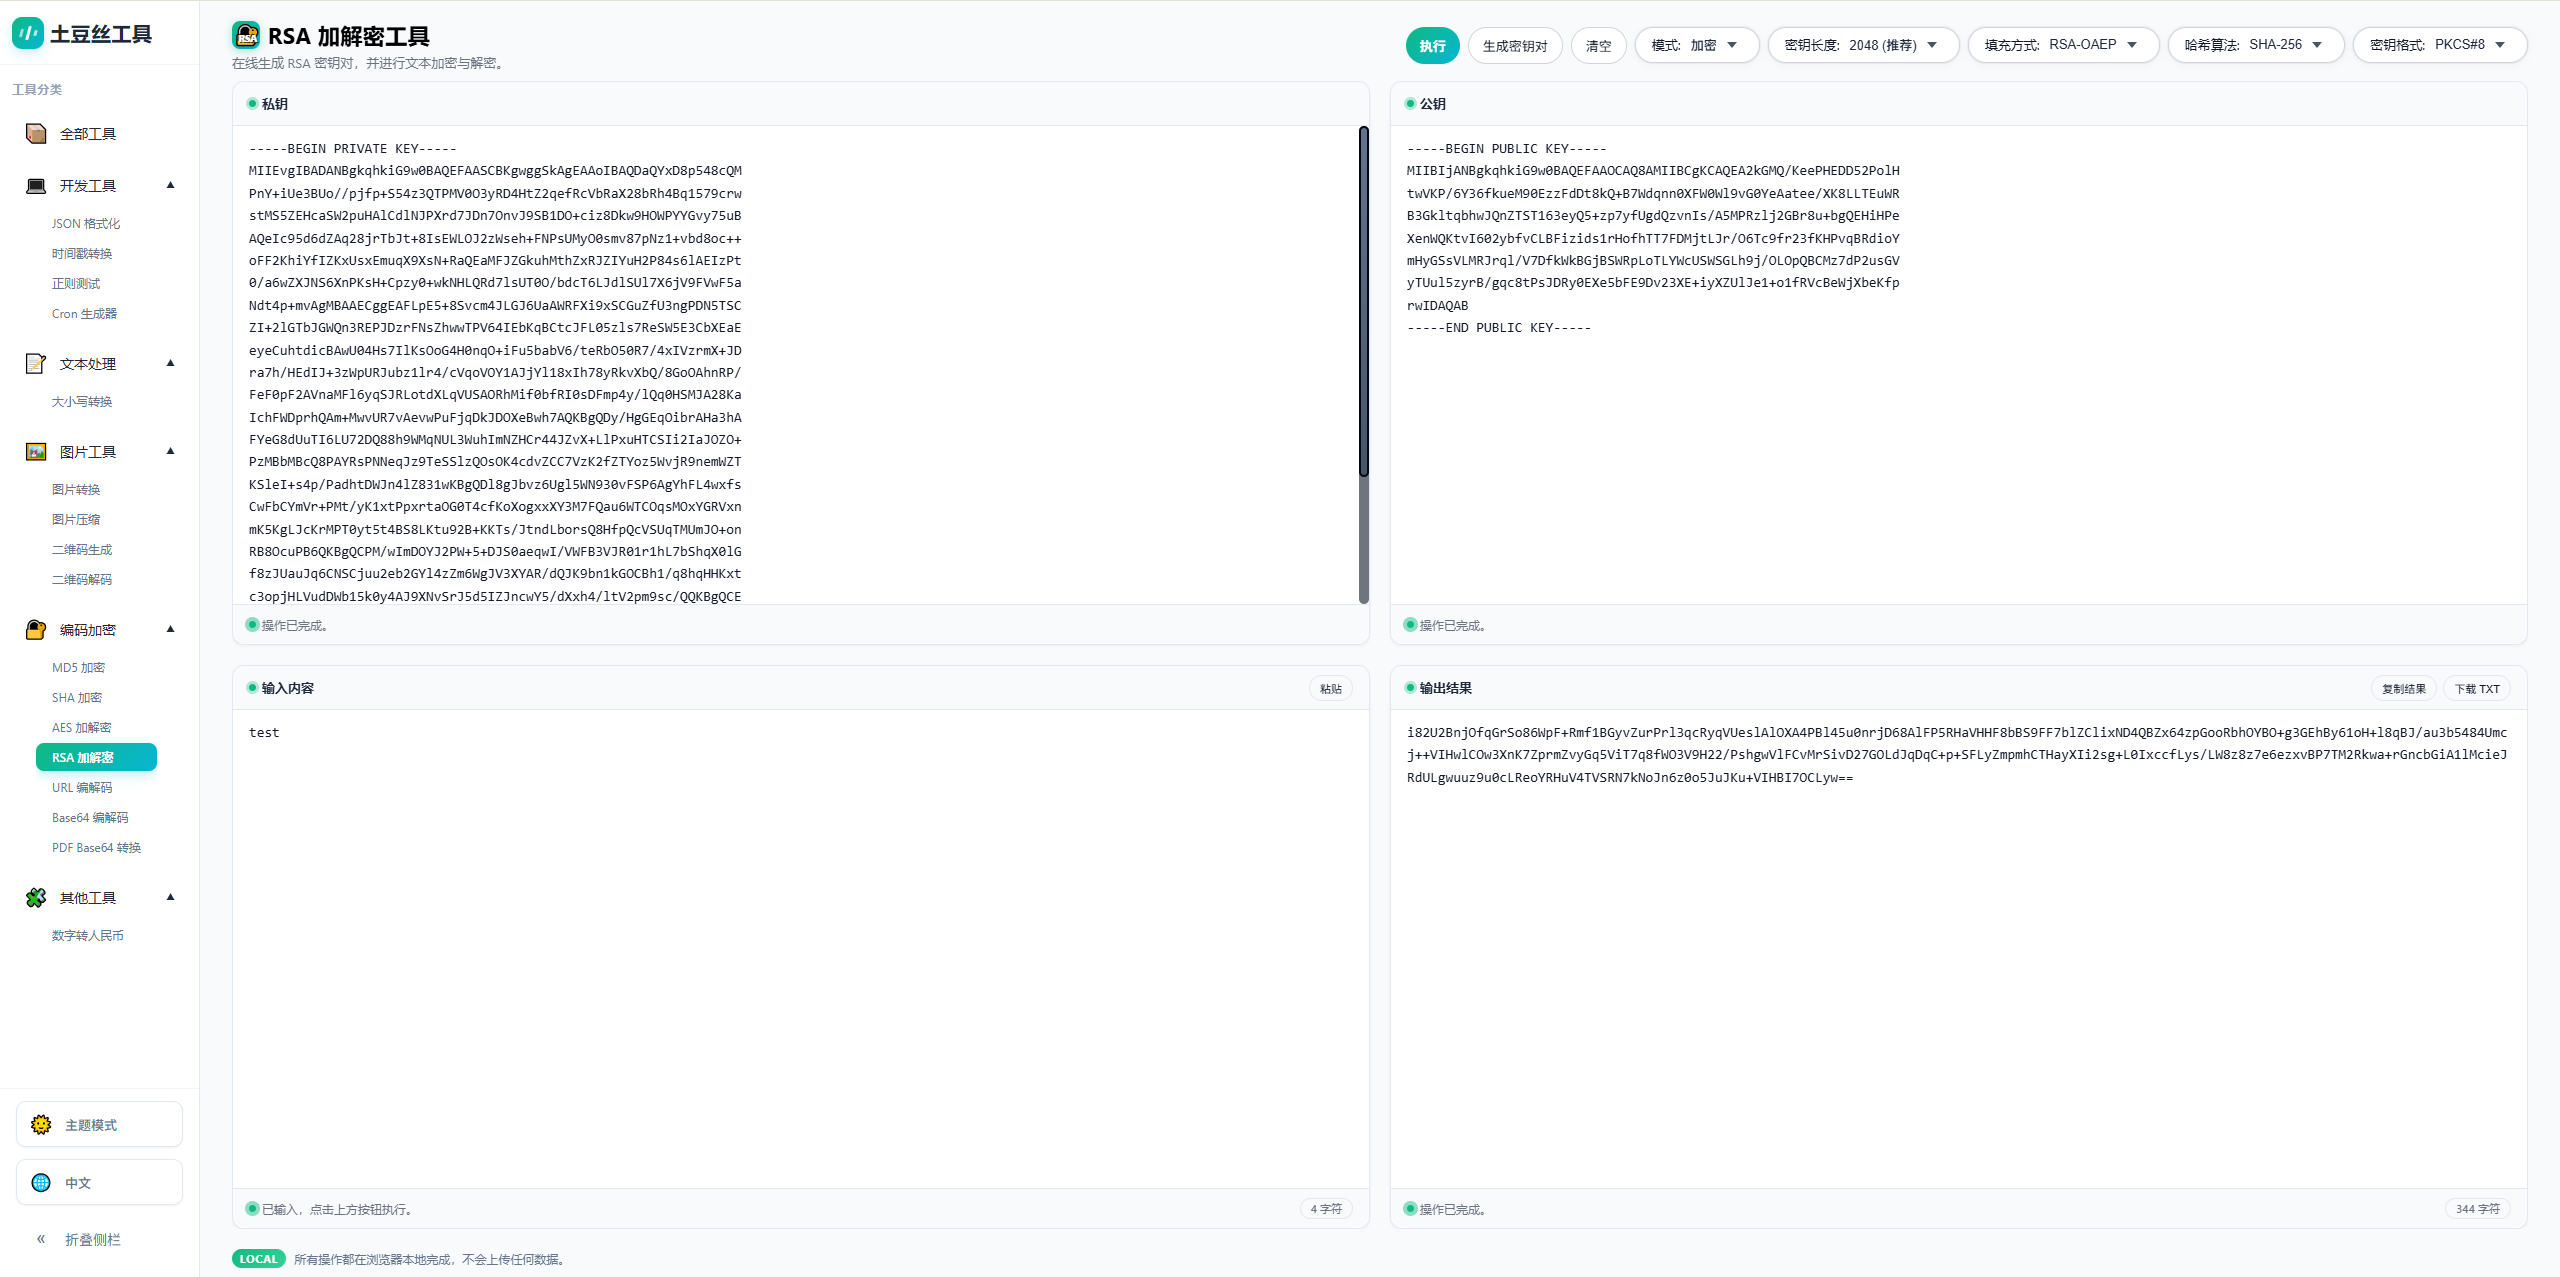
Task: Click the 开发工具 laptop icon
Action: (36, 186)
